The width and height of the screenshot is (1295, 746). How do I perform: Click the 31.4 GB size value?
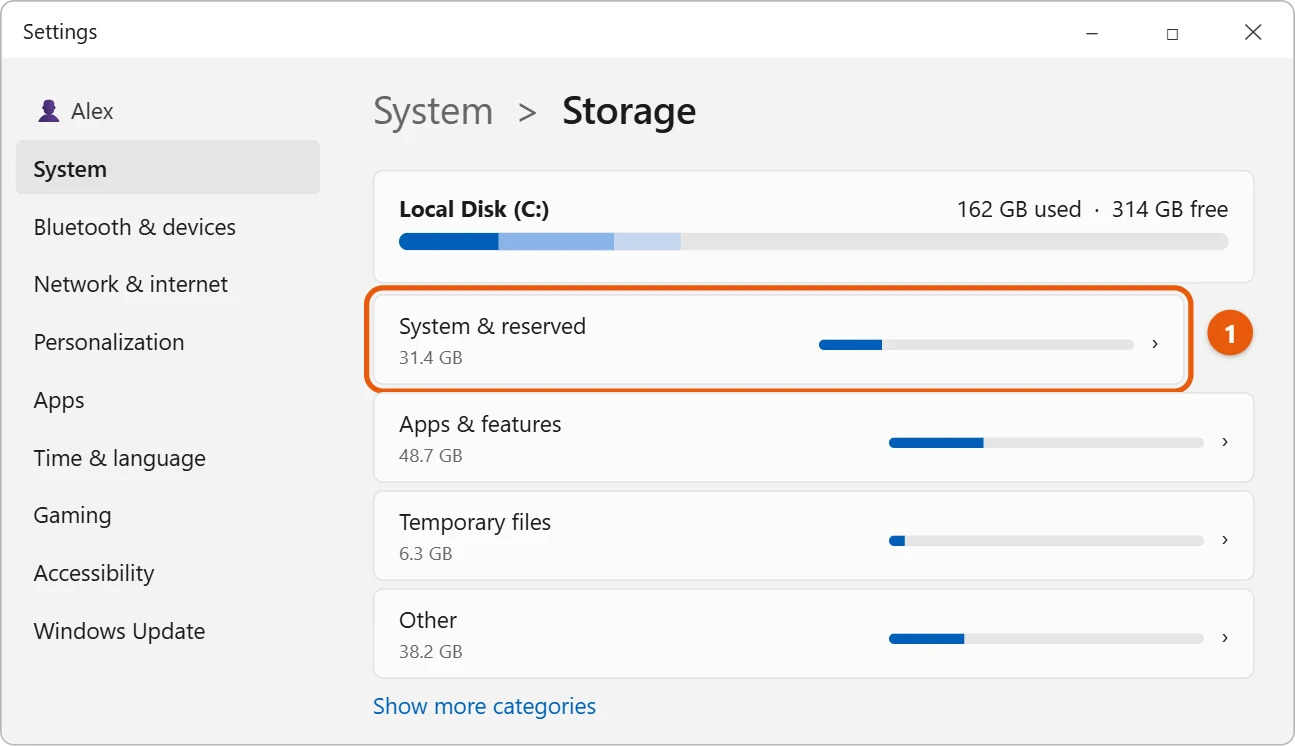[x=431, y=357]
